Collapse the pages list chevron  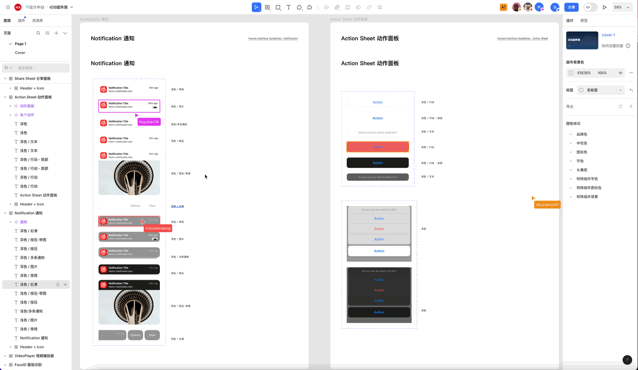pos(65,33)
